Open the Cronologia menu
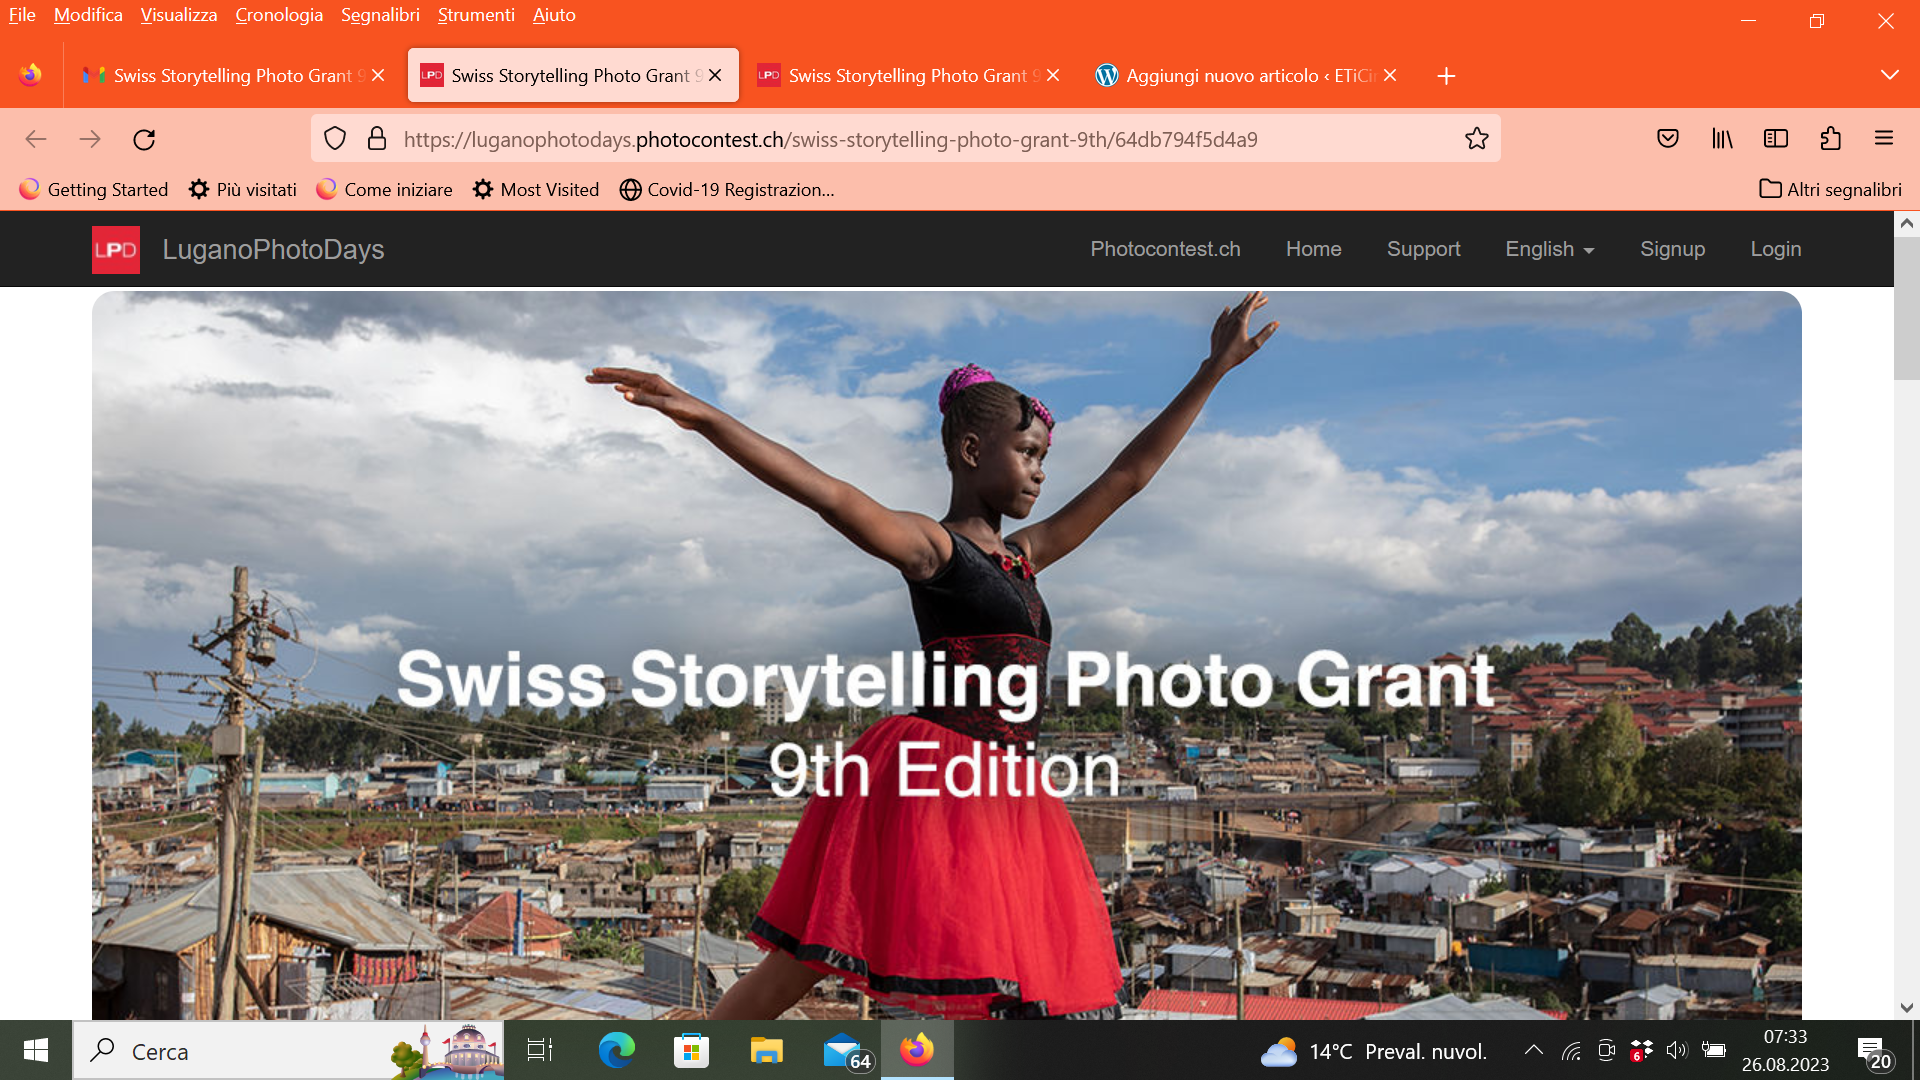The image size is (1920, 1080). pyautogui.click(x=279, y=15)
